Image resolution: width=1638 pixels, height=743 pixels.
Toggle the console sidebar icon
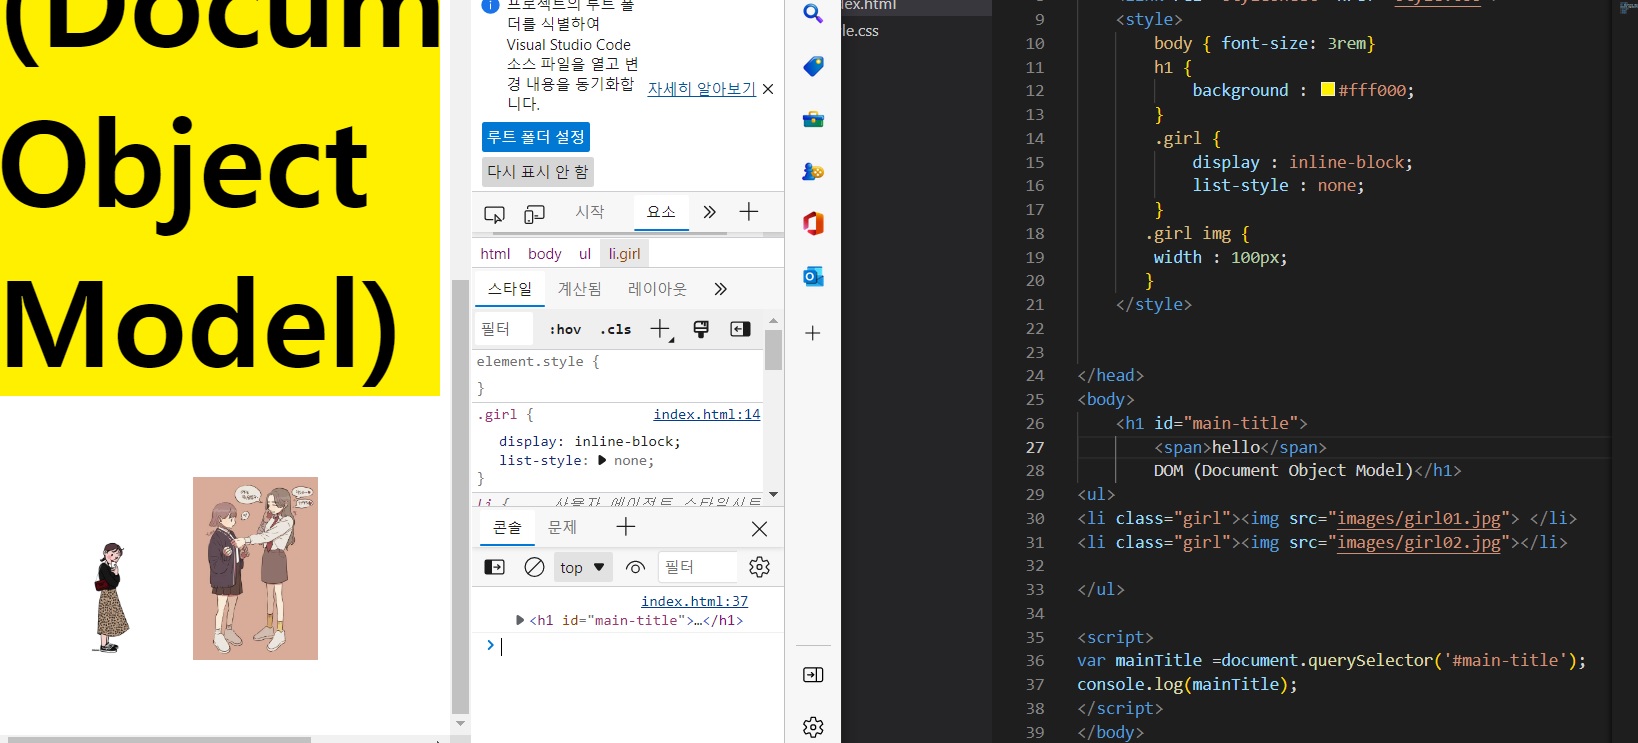click(x=494, y=567)
